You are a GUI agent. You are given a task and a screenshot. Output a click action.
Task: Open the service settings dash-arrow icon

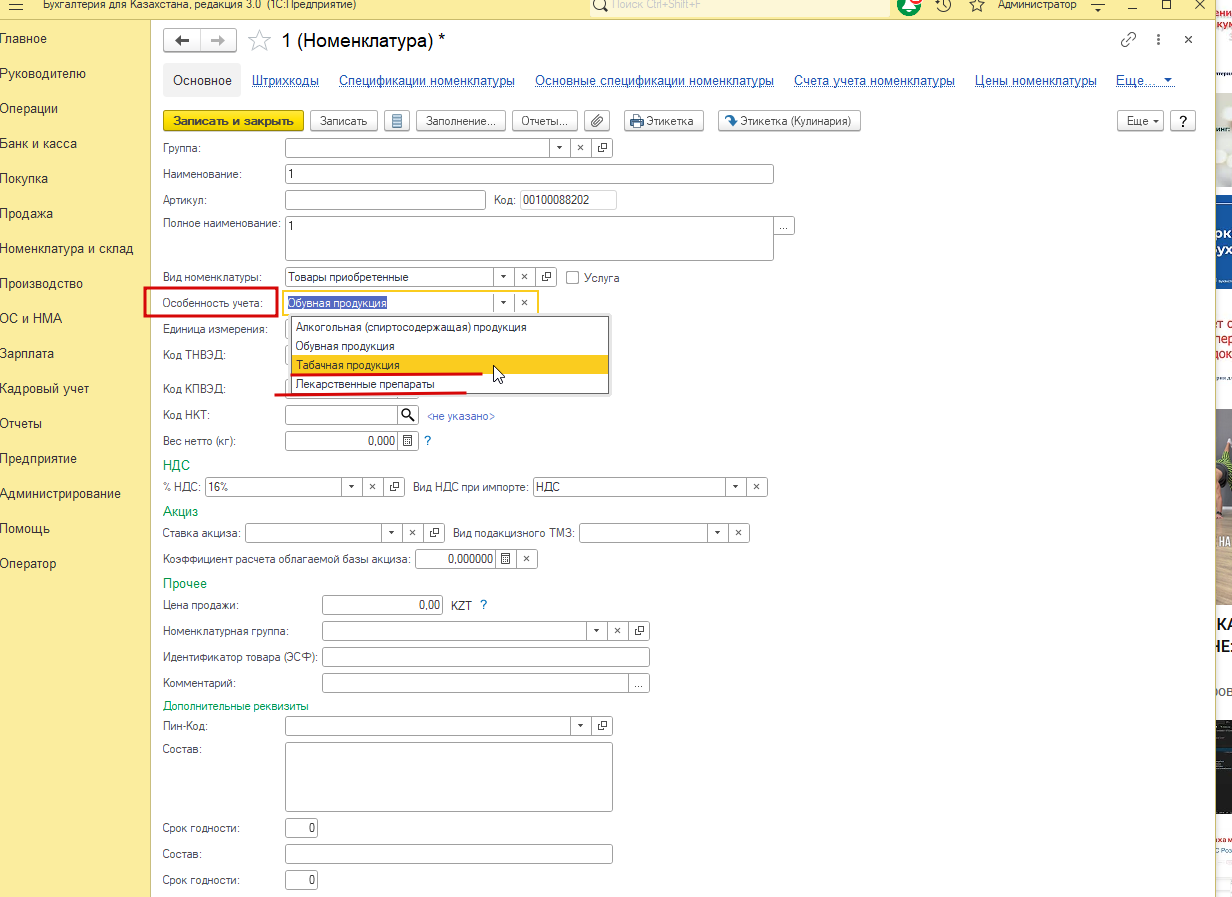point(1098,6)
